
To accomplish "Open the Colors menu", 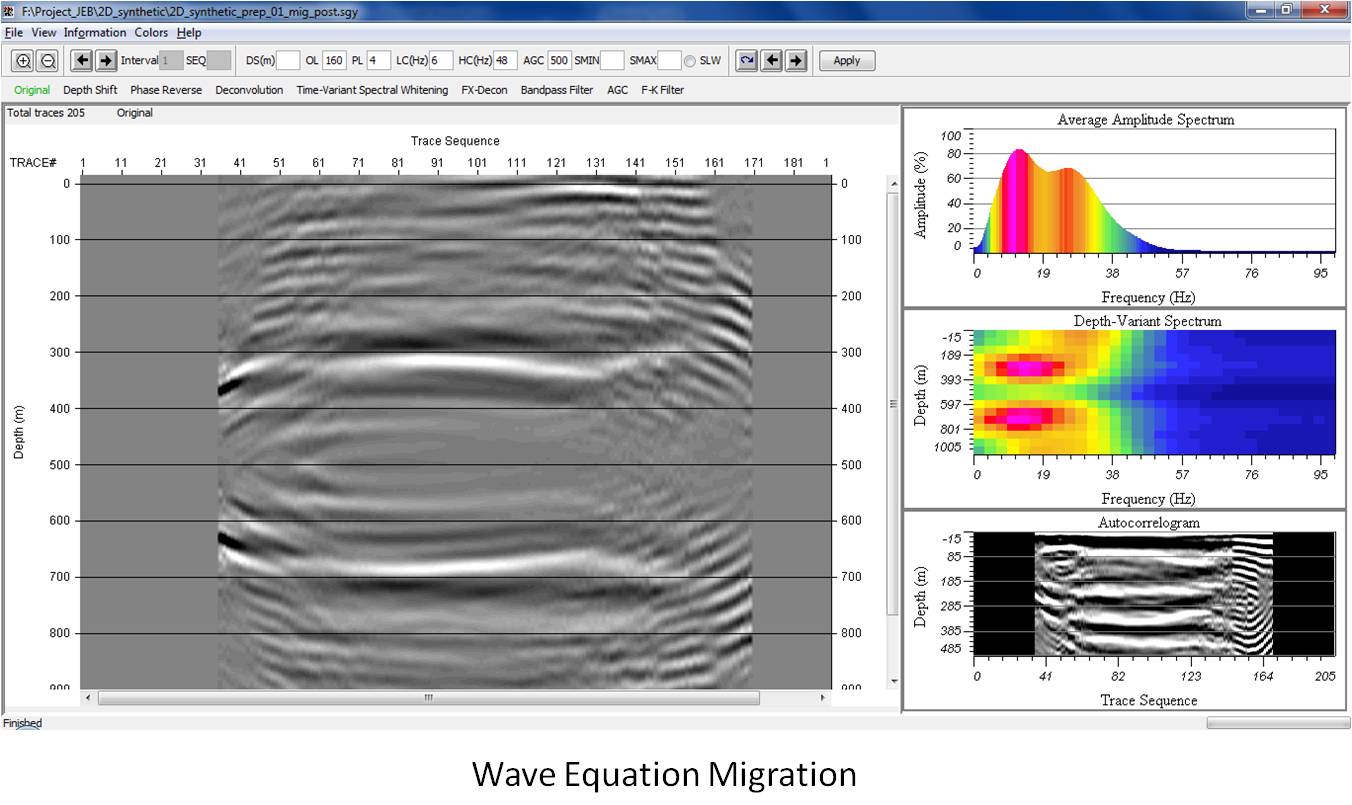I will point(152,33).
